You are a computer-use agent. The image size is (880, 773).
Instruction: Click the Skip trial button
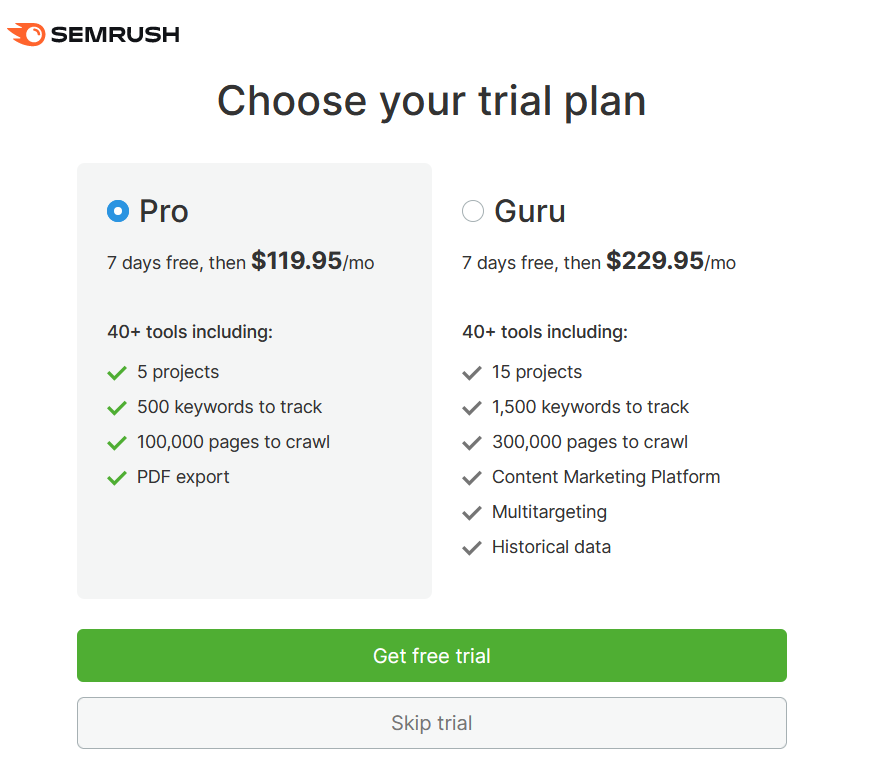pyautogui.click(x=432, y=723)
